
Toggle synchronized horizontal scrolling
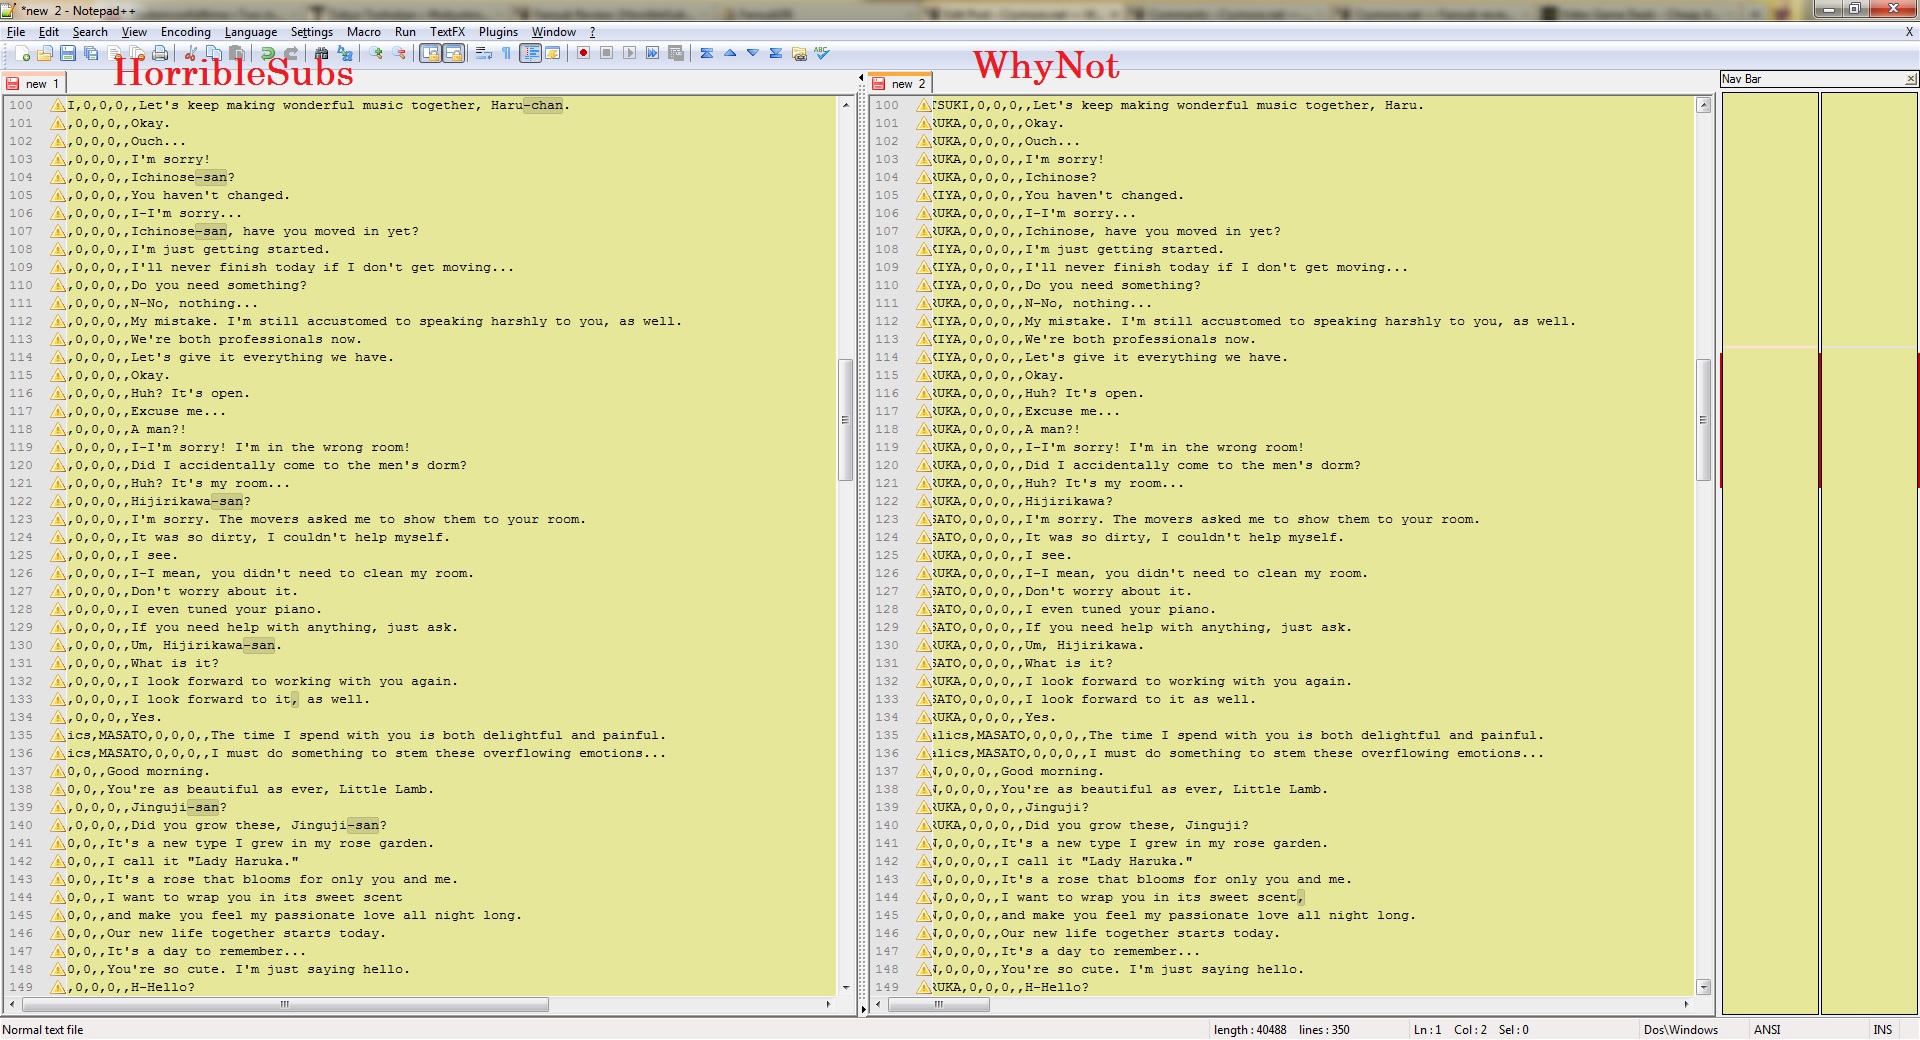(x=454, y=53)
